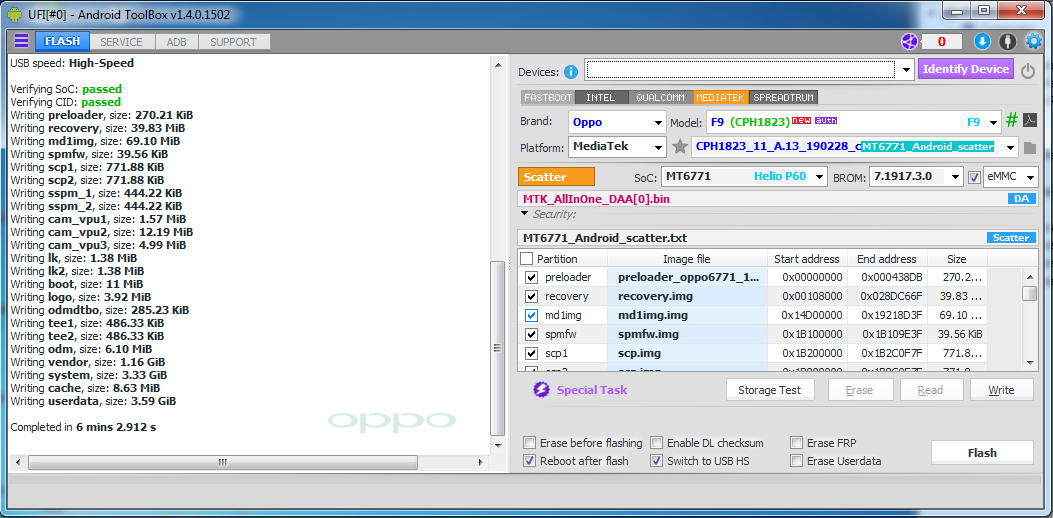The image size is (1053, 518).
Task: Disable Reboot after flash
Action: (x=530, y=461)
